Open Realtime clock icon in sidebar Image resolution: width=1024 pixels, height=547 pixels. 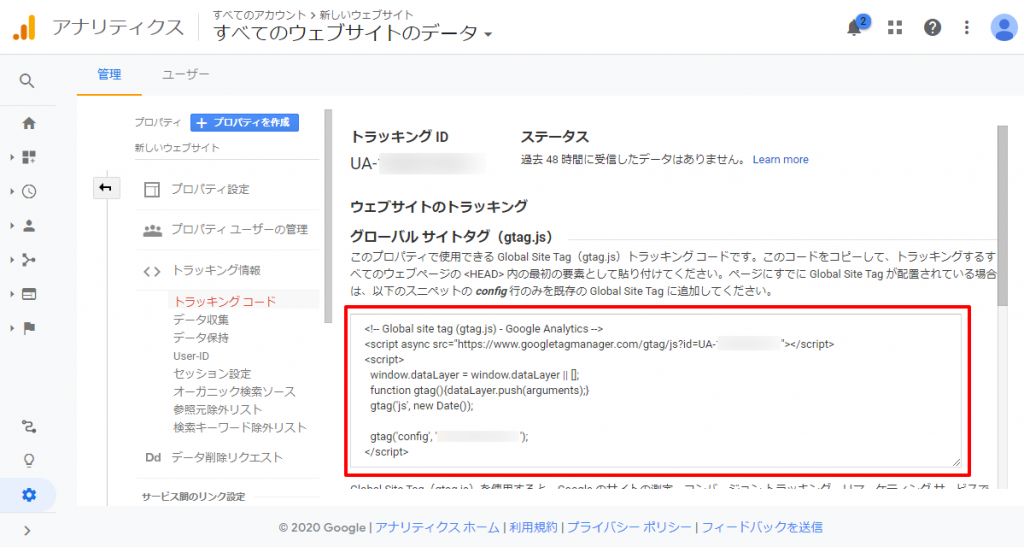29,191
